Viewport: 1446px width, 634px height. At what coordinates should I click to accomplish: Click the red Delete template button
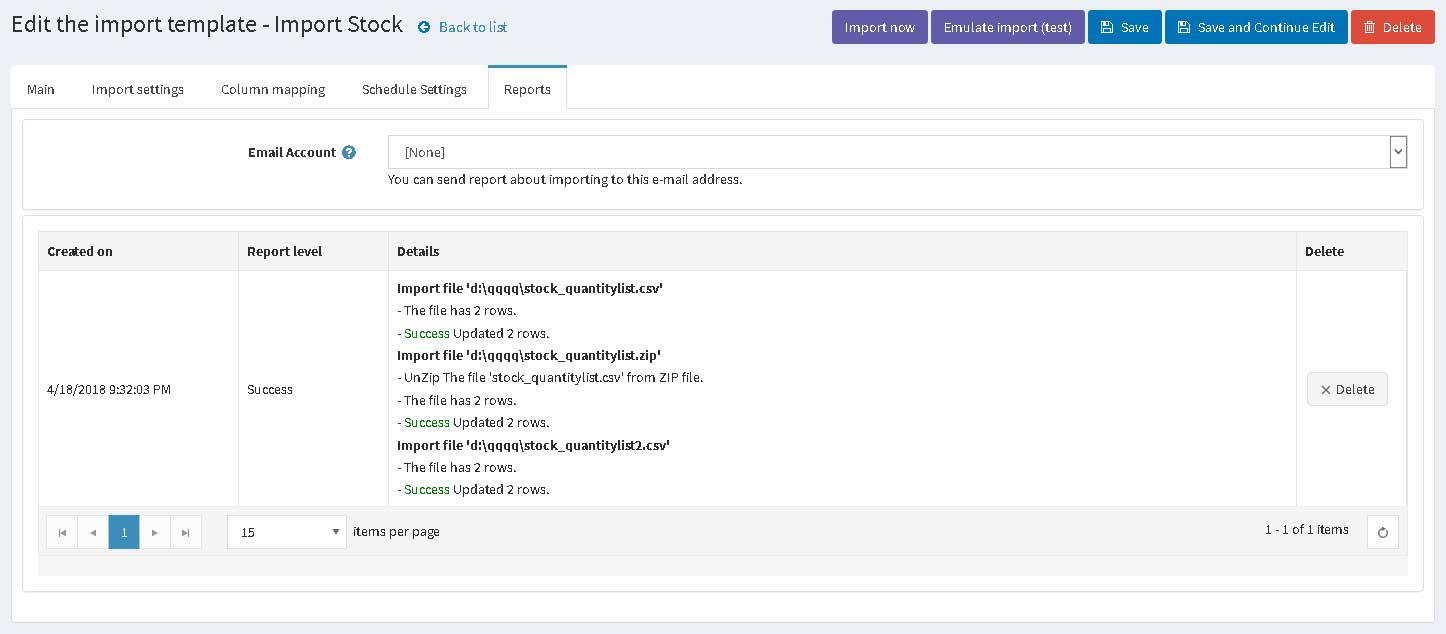pyautogui.click(x=1393, y=27)
